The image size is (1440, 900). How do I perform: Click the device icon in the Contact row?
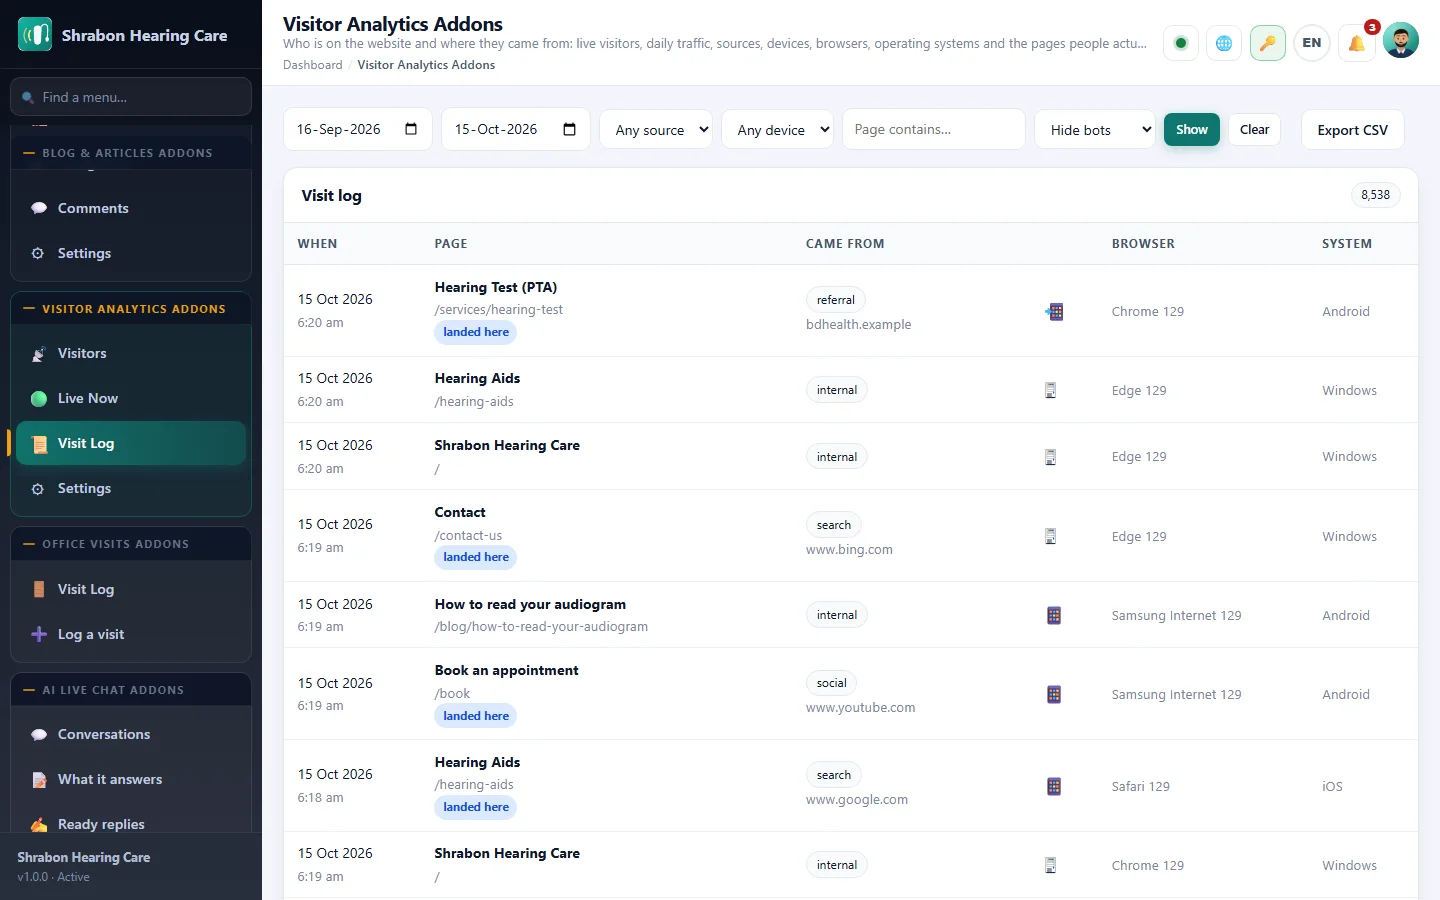(x=1050, y=537)
